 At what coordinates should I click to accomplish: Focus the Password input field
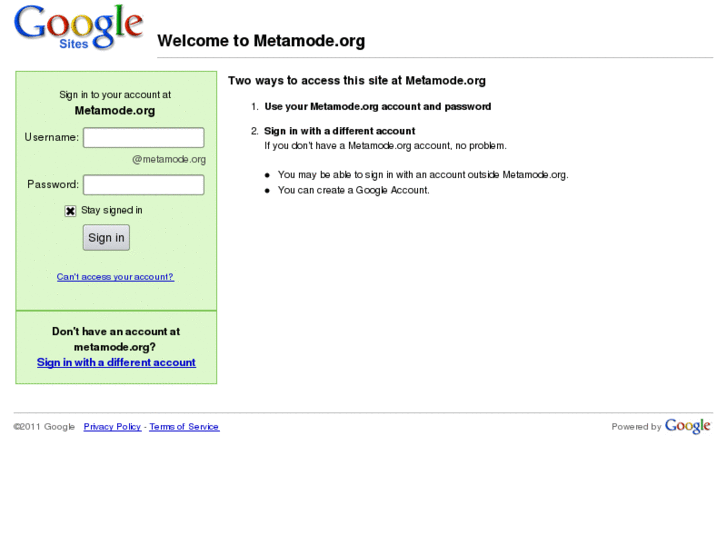pos(143,185)
